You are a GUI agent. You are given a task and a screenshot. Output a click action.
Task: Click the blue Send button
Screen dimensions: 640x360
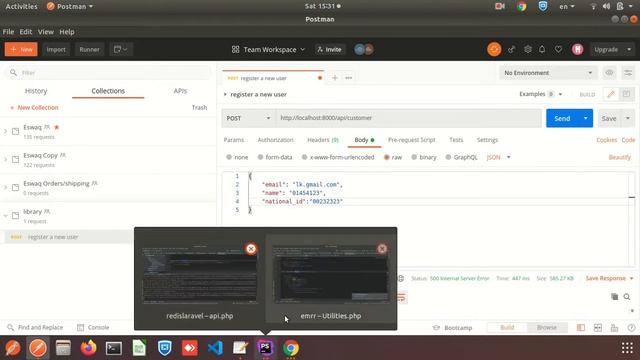coord(562,118)
